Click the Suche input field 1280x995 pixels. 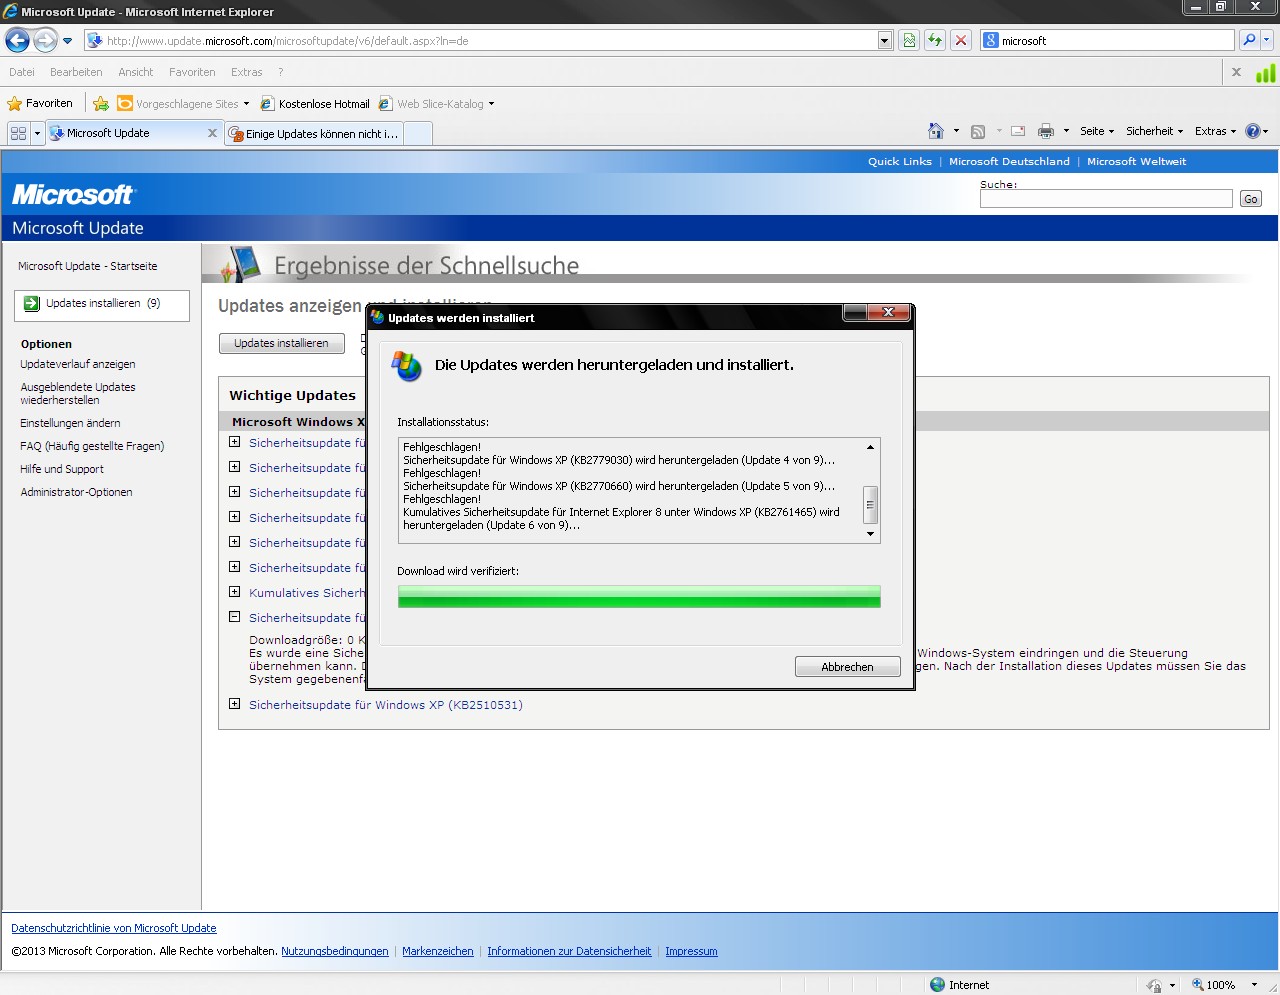(x=1106, y=199)
